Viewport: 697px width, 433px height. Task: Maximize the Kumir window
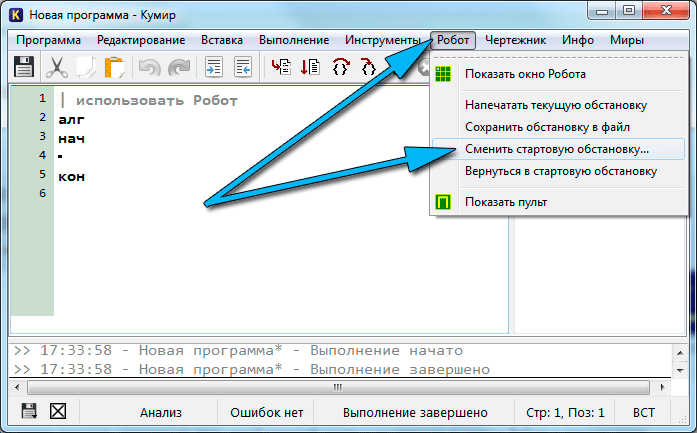pos(629,11)
